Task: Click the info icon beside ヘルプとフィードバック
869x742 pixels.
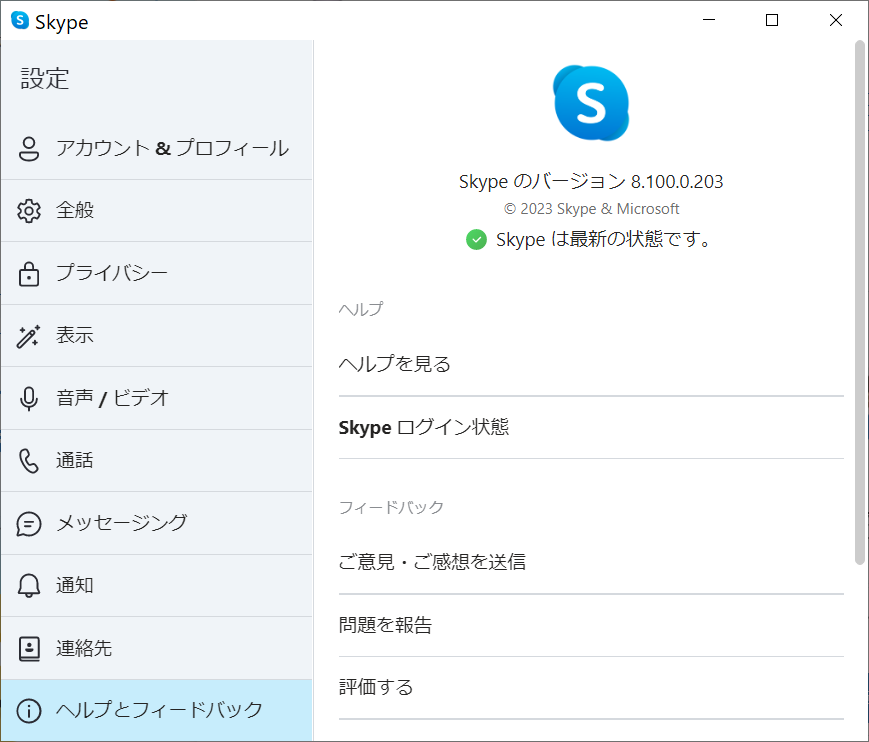Action: click(x=29, y=710)
